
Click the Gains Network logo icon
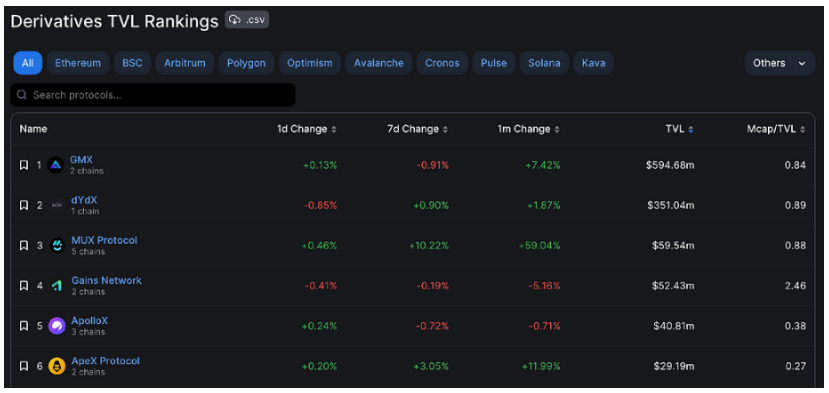pyautogui.click(x=57, y=286)
